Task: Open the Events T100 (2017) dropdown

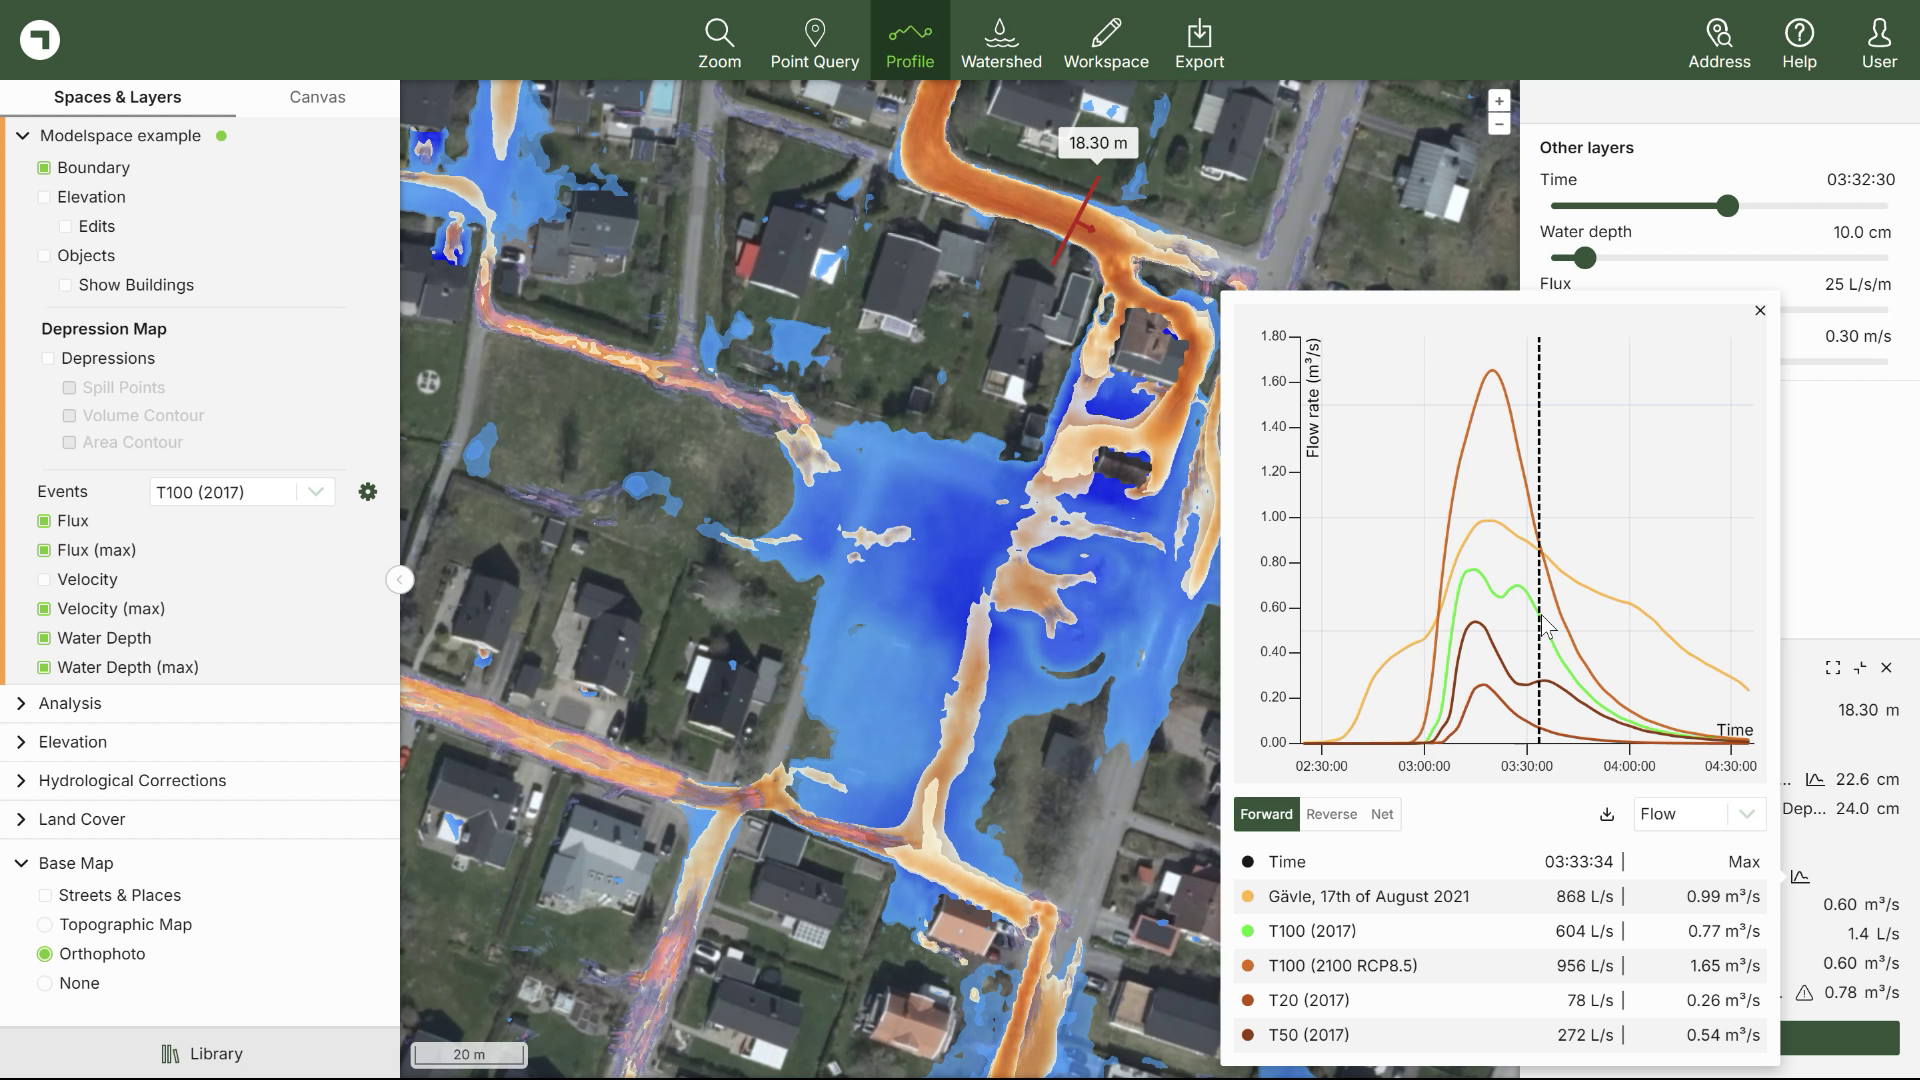Action: [x=242, y=492]
